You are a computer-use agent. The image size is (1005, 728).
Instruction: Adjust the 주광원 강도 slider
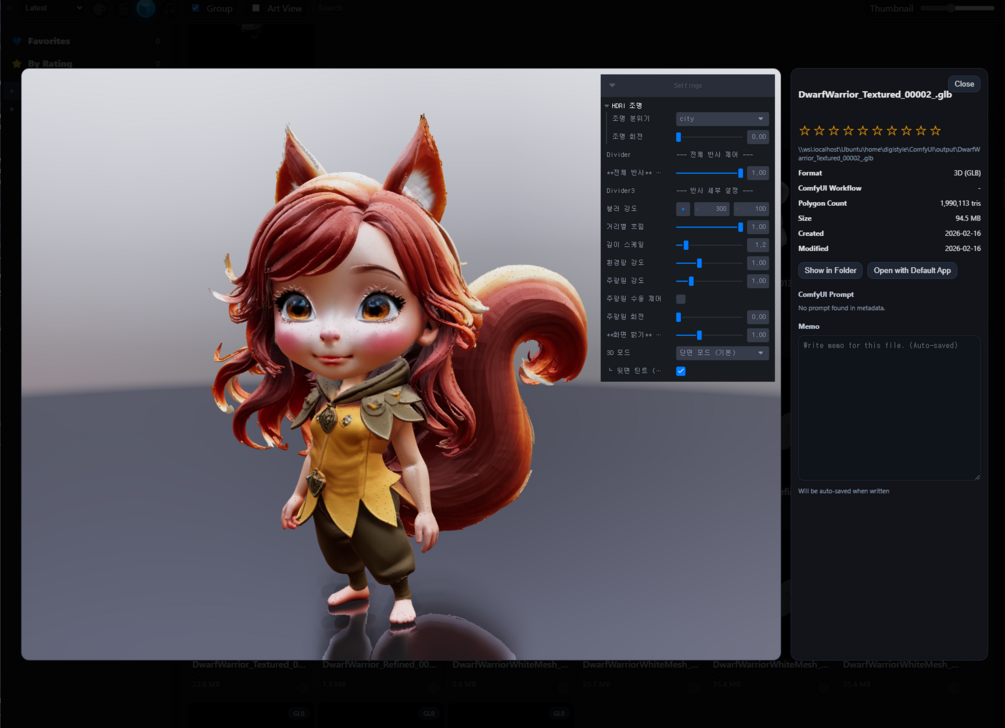(710, 281)
